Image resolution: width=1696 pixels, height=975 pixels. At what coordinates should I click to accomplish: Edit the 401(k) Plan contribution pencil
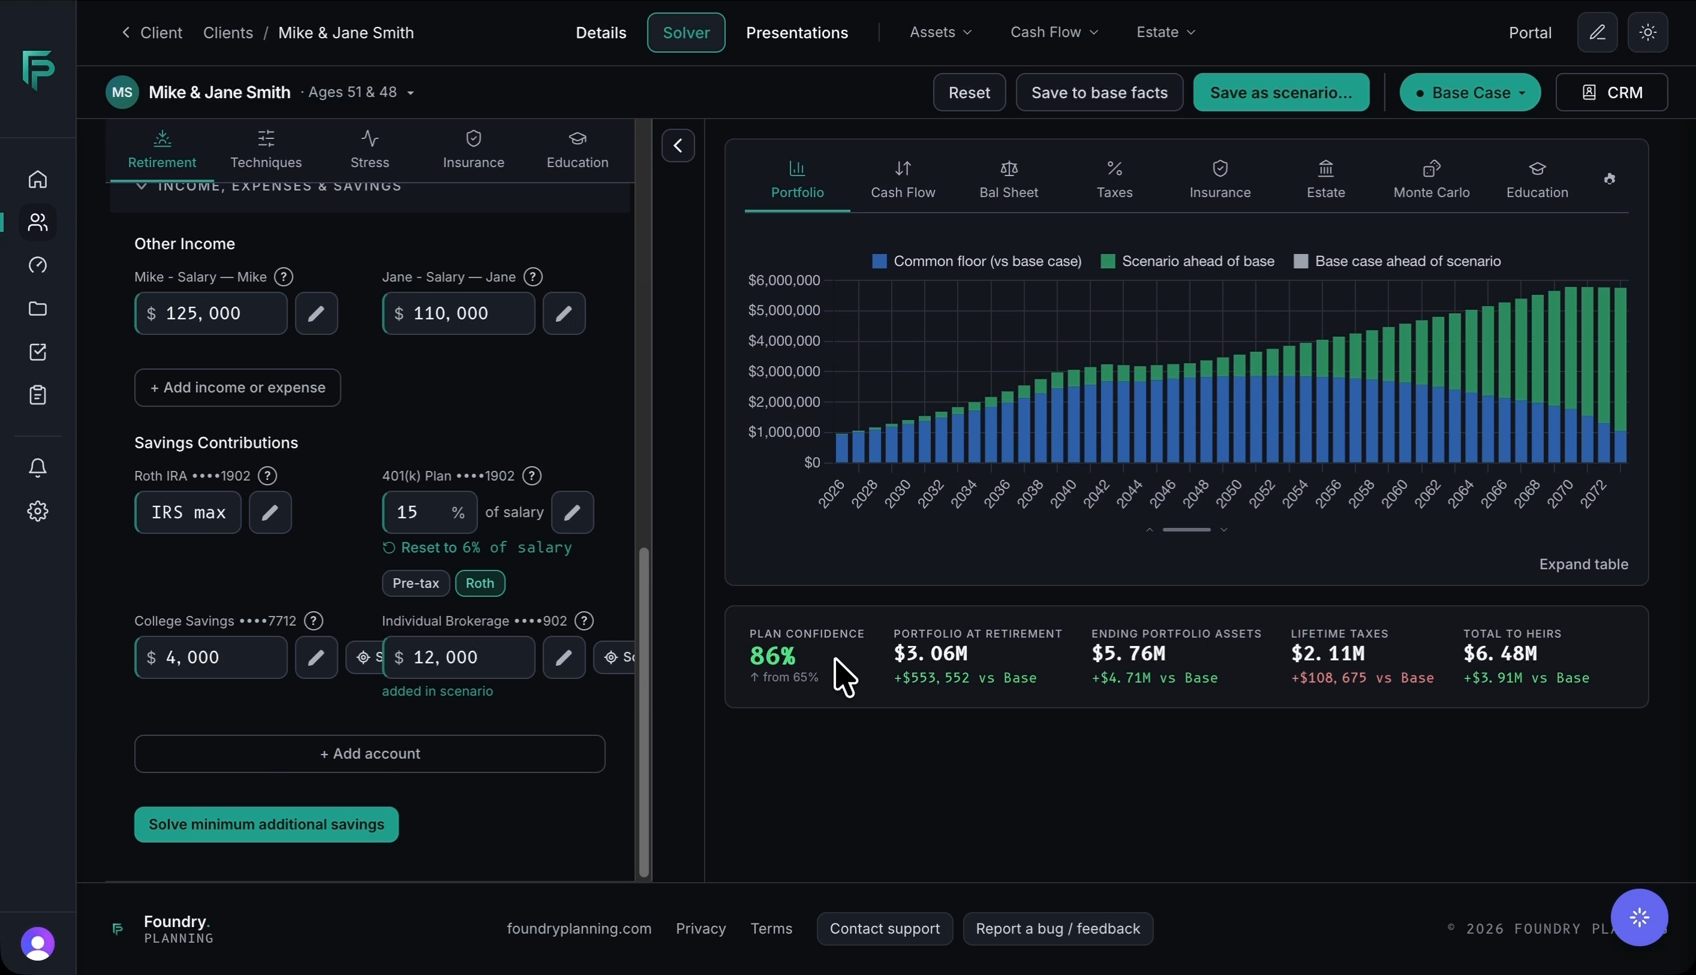[x=572, y=512]
